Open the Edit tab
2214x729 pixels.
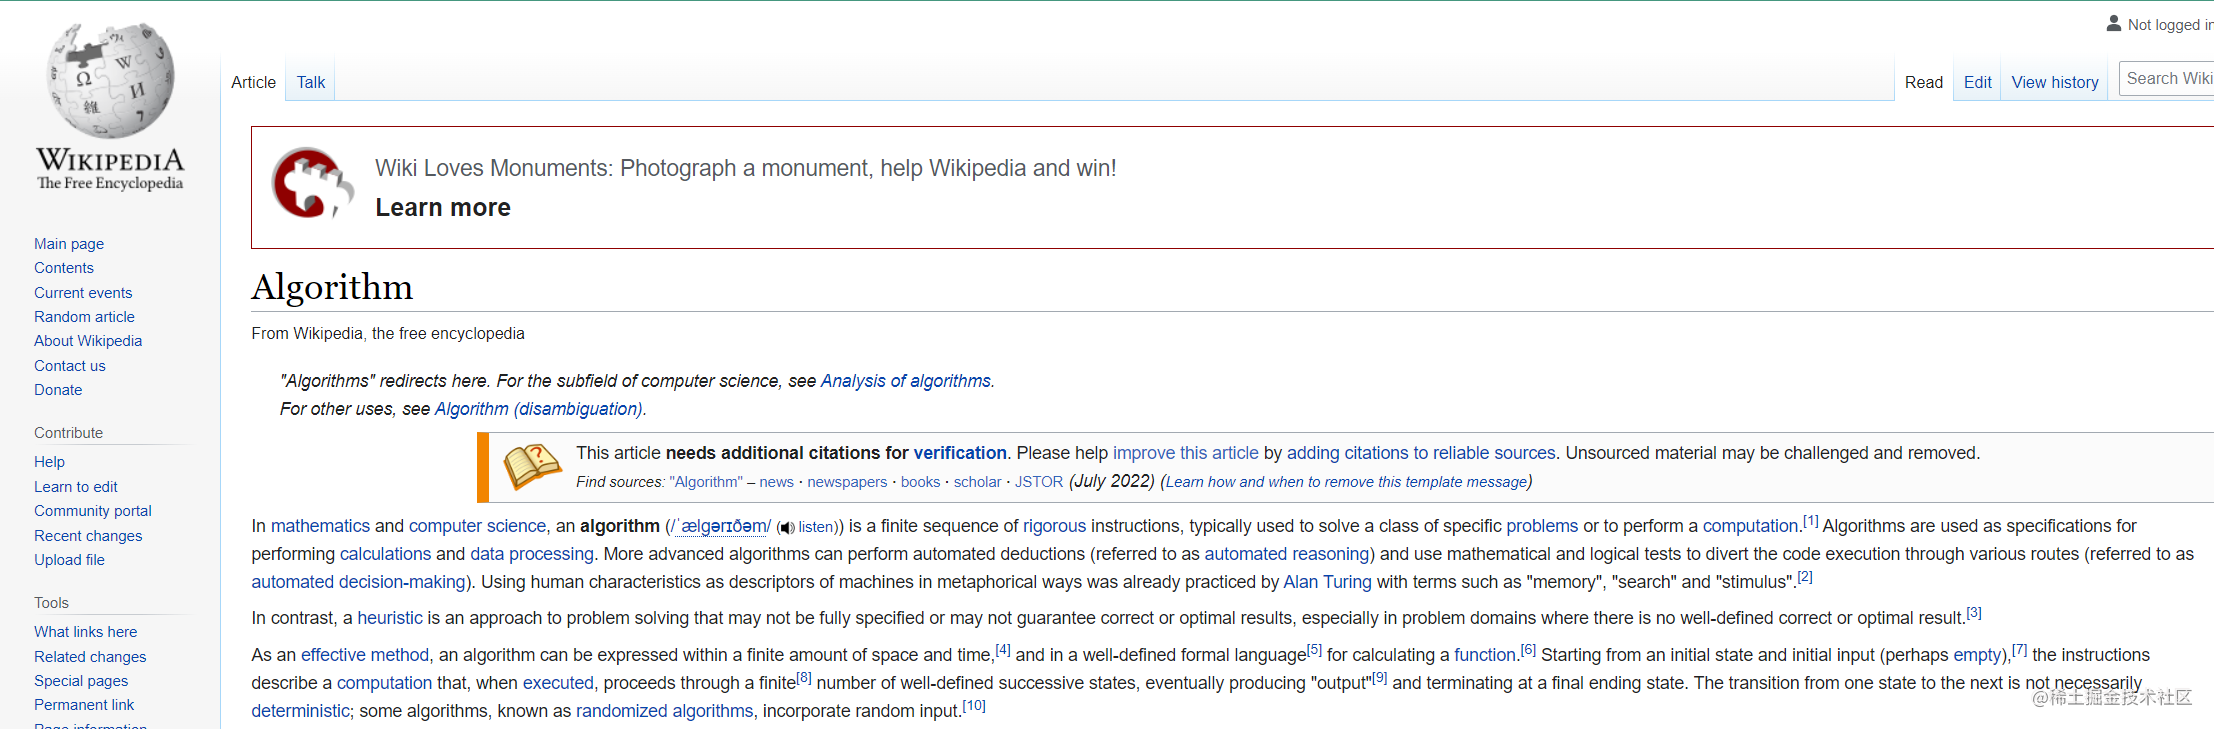(1977, 82)
